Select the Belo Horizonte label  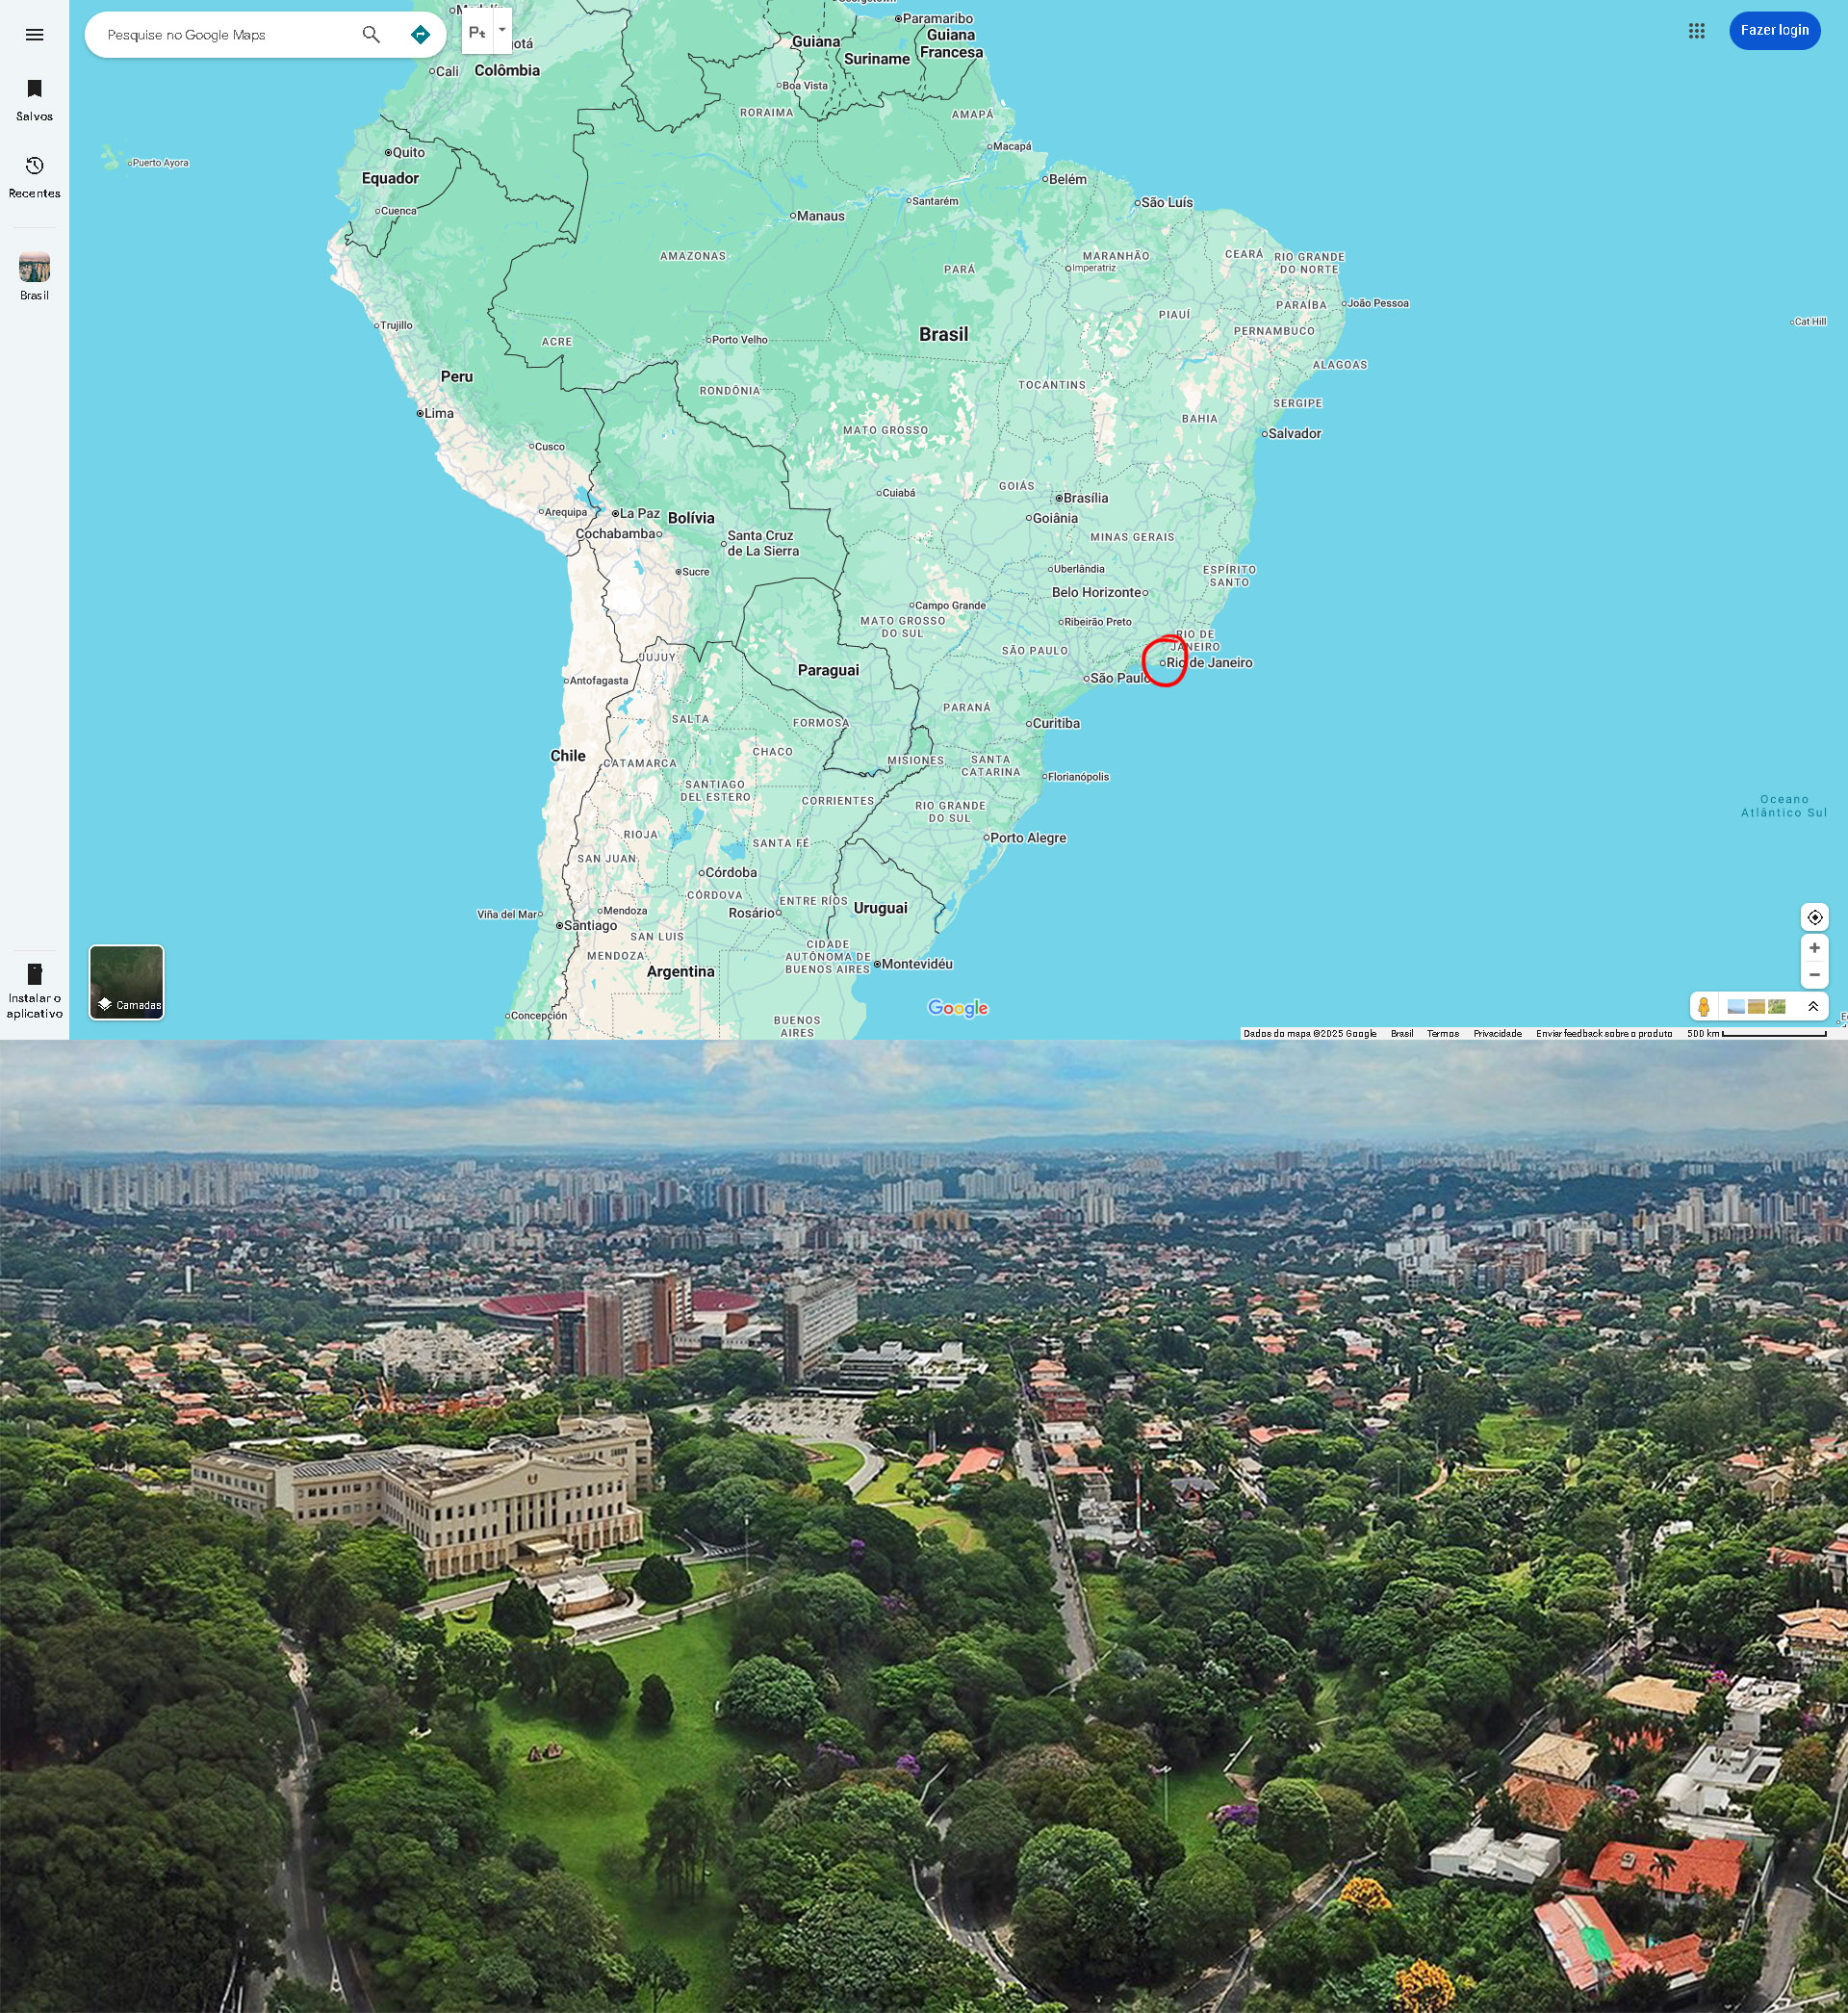pos(1097,592)
